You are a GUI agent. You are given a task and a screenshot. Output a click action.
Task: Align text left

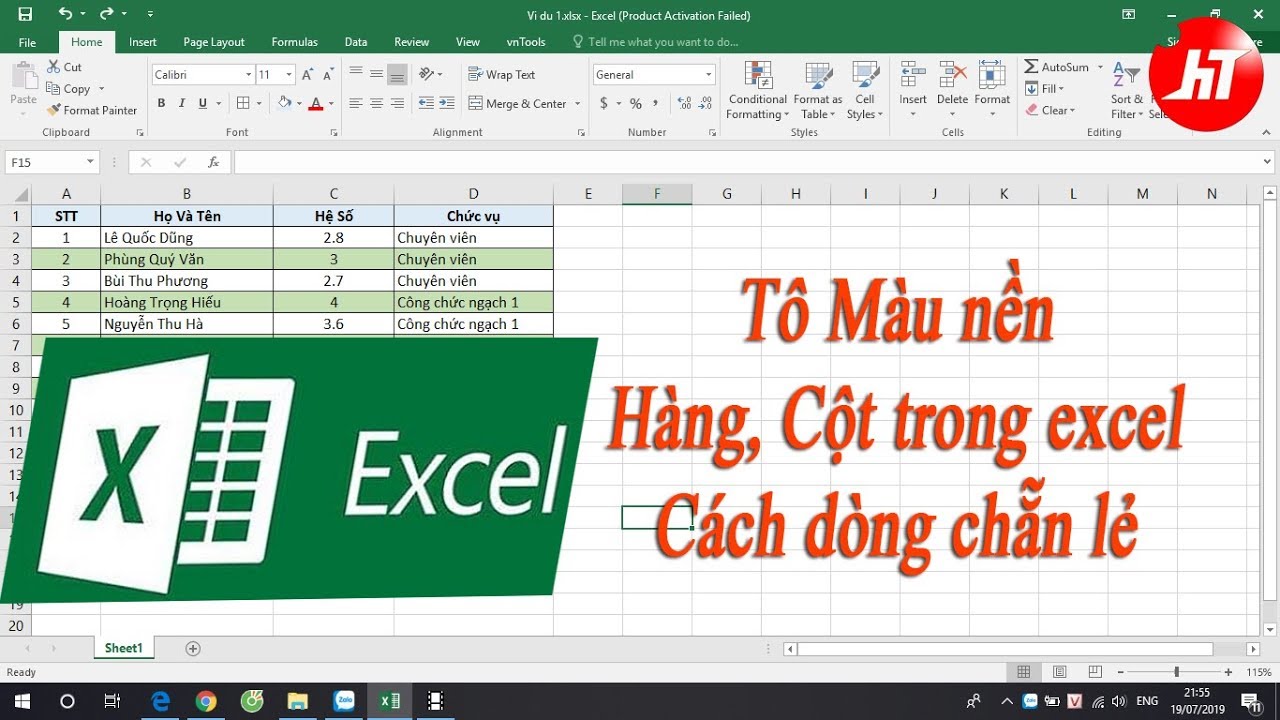tap(355, 103)
